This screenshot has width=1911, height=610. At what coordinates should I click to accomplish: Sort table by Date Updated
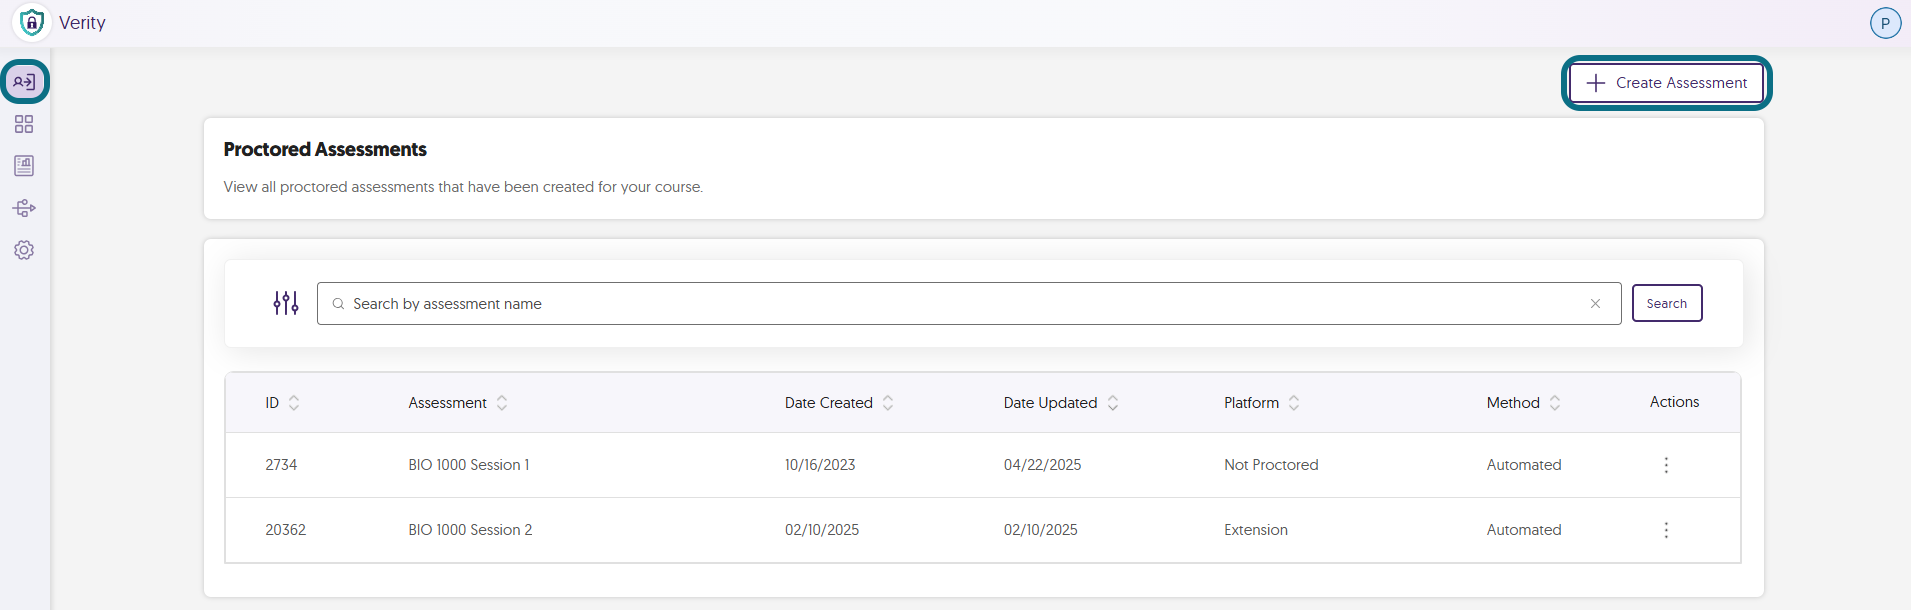pos(1113,403)
